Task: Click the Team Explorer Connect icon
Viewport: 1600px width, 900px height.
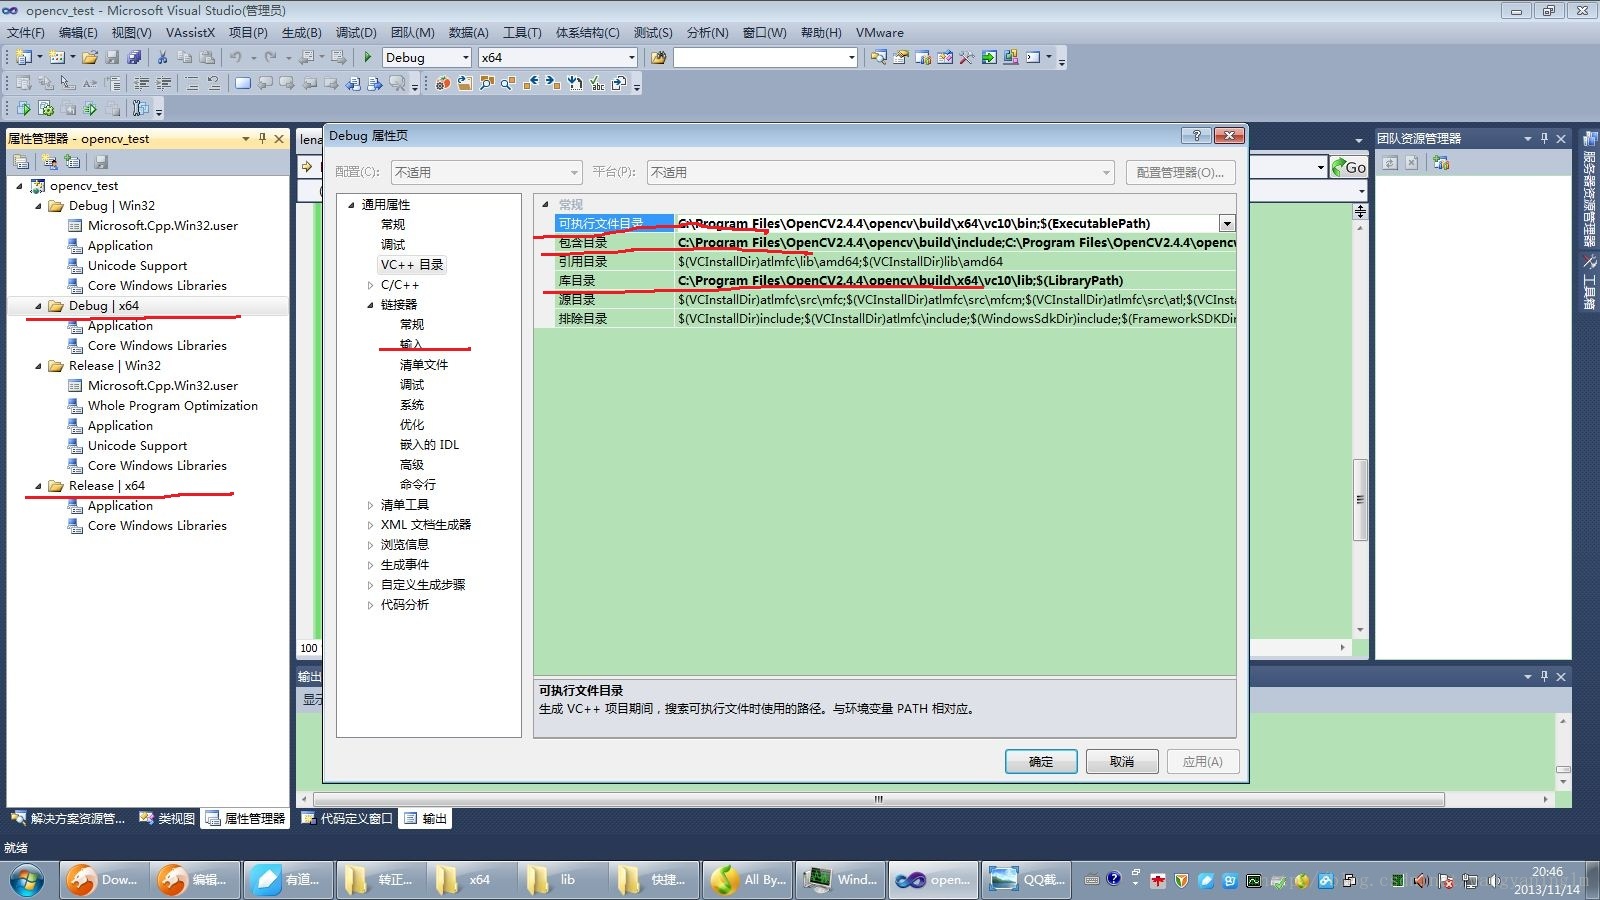Action: [x=1441, y=162]
